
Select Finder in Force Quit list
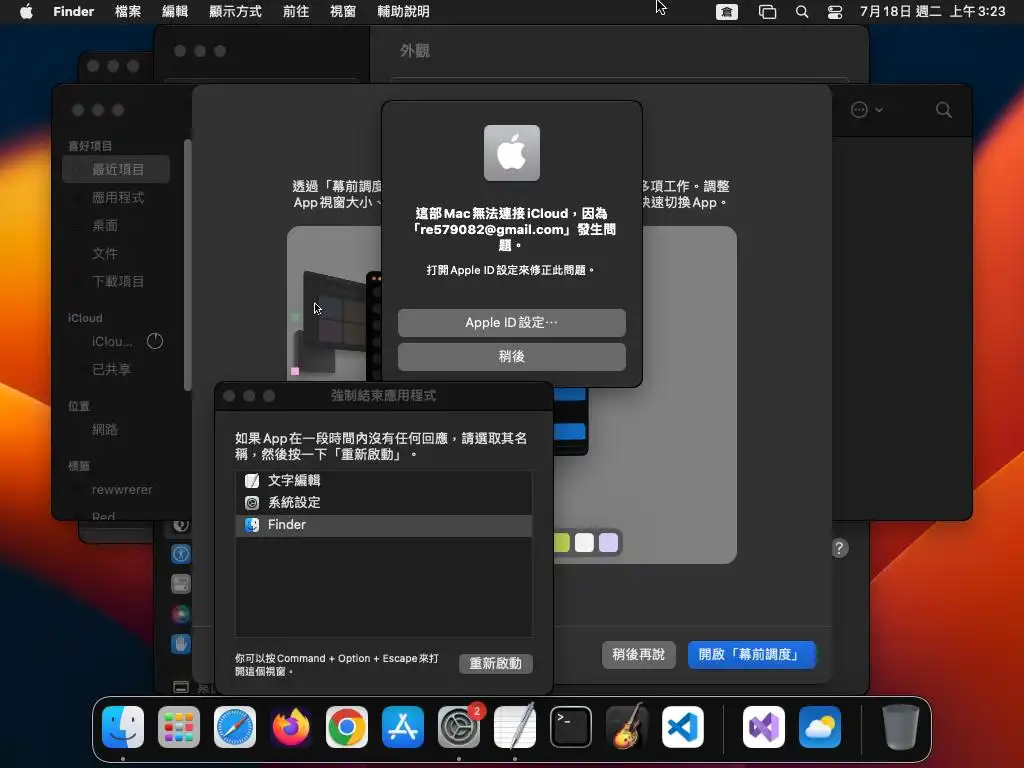click(x=383, y=525)
